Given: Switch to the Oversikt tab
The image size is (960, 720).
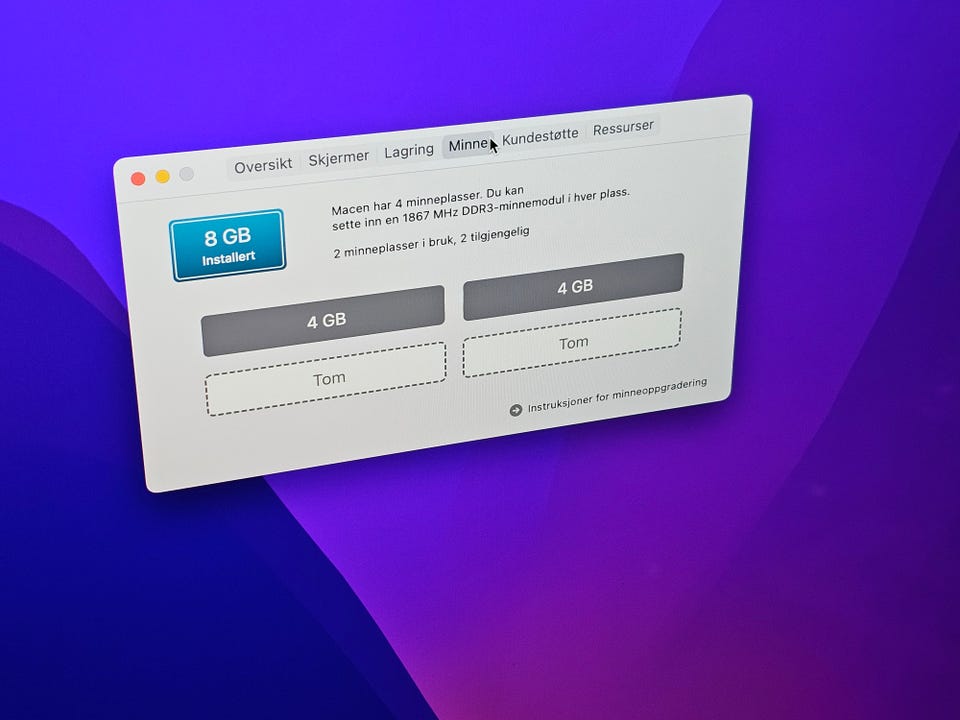Looking at the screenshot, I should 263,165.
